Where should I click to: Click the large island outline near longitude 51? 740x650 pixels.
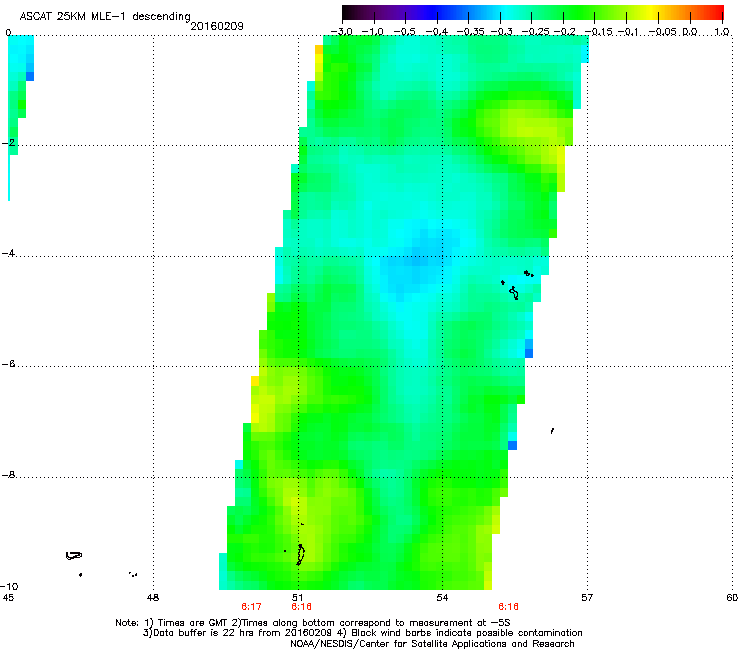pyautogui.click(x=300, y=555)
